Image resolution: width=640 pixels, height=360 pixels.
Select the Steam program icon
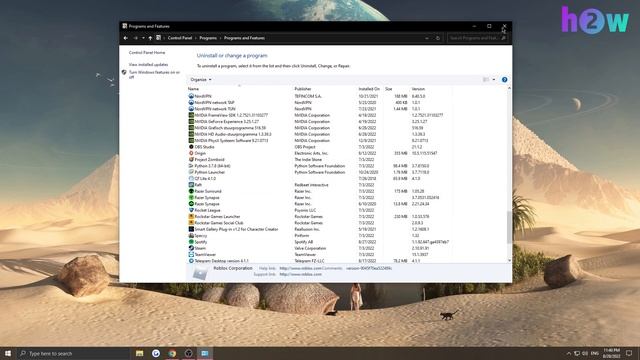coord(191,248)
